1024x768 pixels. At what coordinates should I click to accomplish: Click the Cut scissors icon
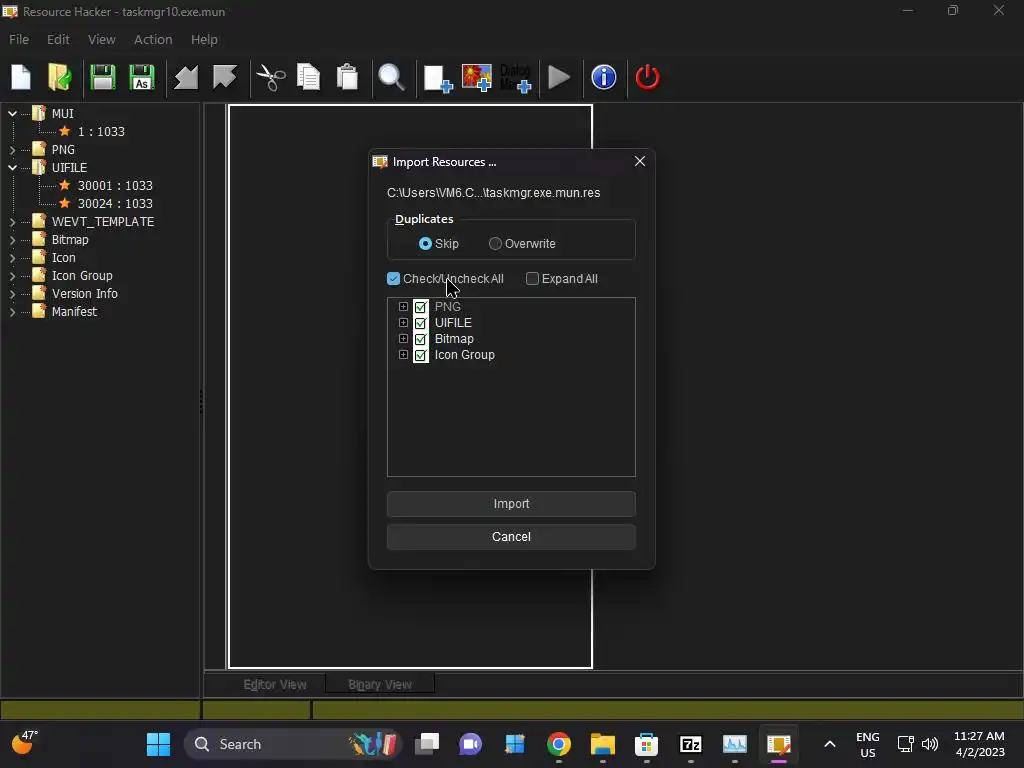click(270, 78)
